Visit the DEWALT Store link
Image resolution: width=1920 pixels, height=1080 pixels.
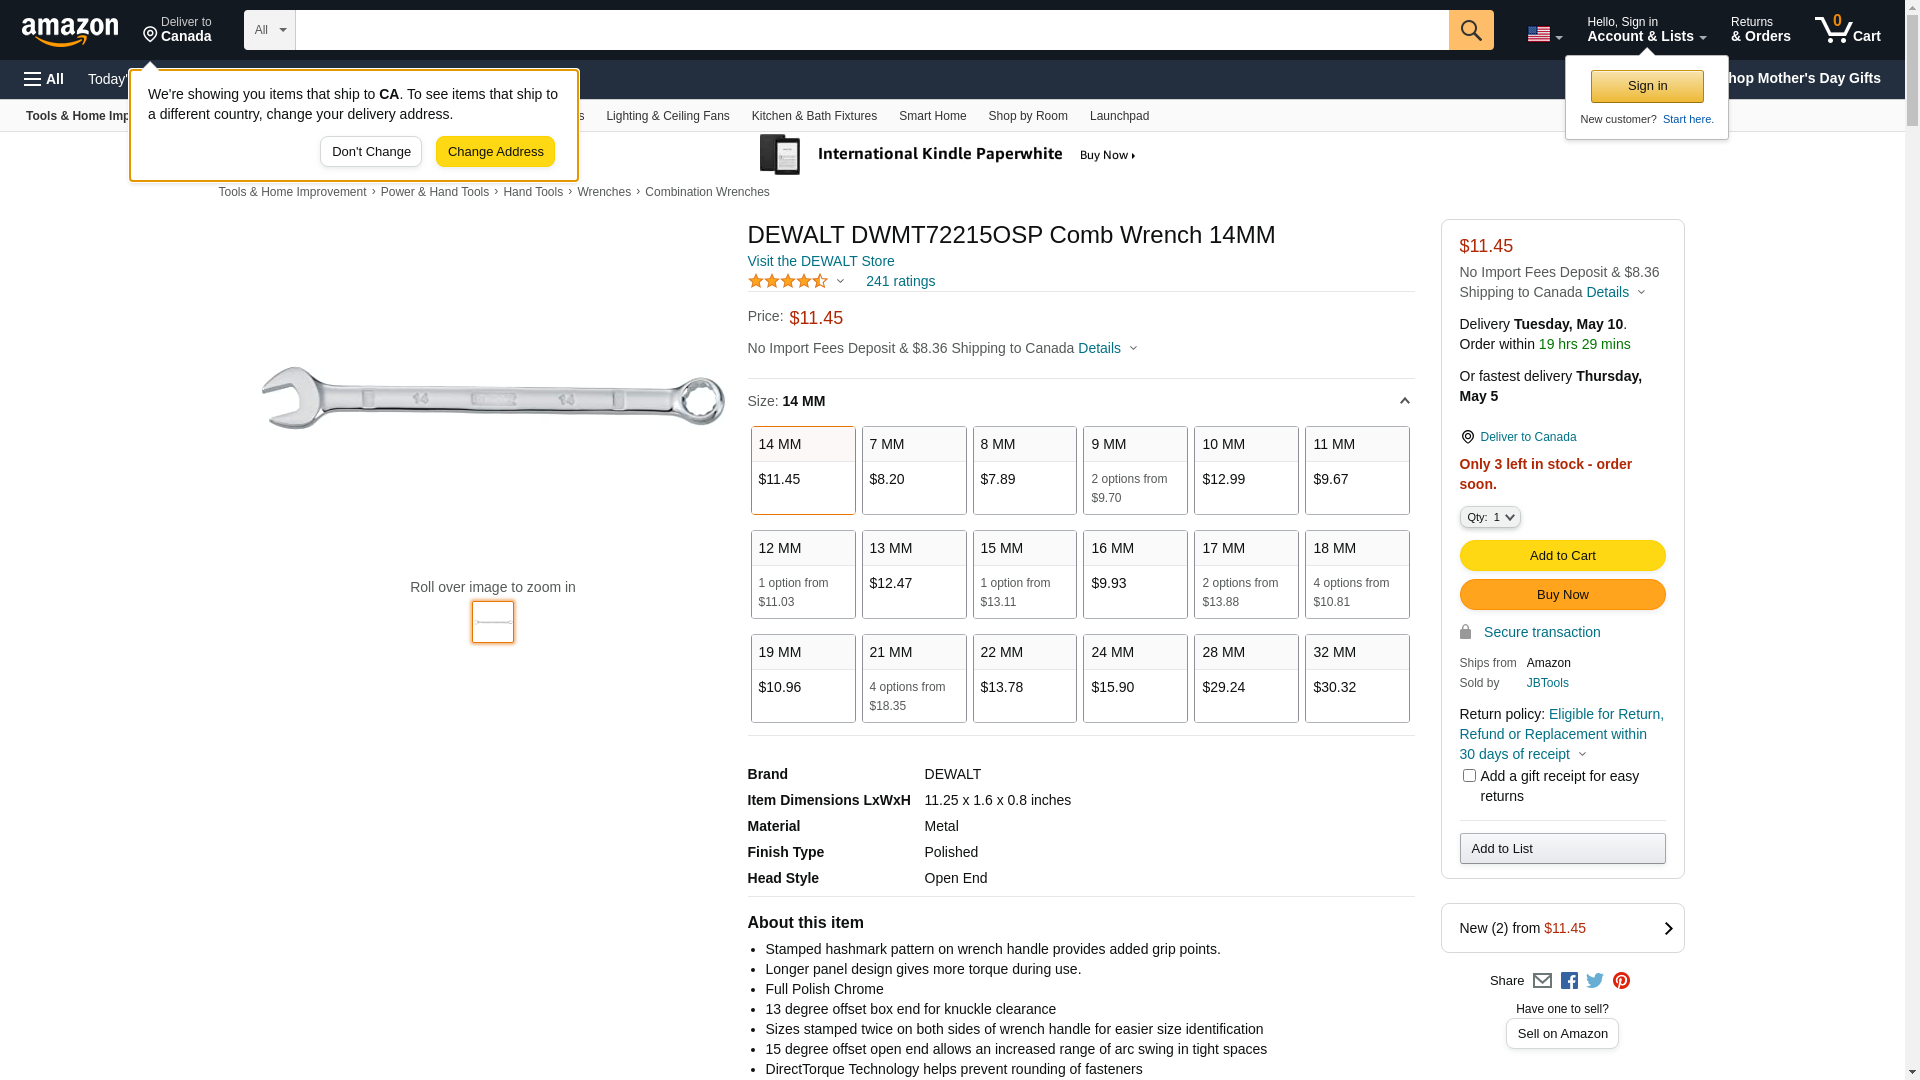[821, 261]
